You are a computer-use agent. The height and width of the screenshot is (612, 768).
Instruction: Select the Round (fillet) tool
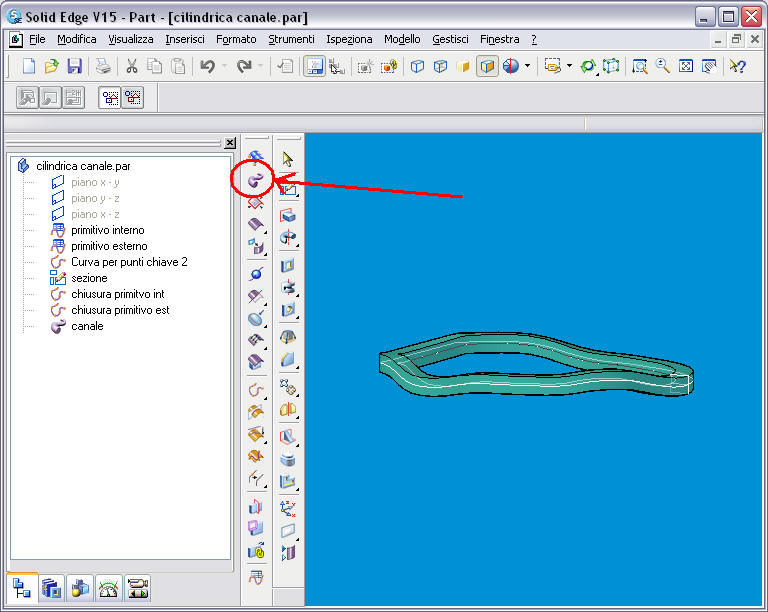click(288, 359)
